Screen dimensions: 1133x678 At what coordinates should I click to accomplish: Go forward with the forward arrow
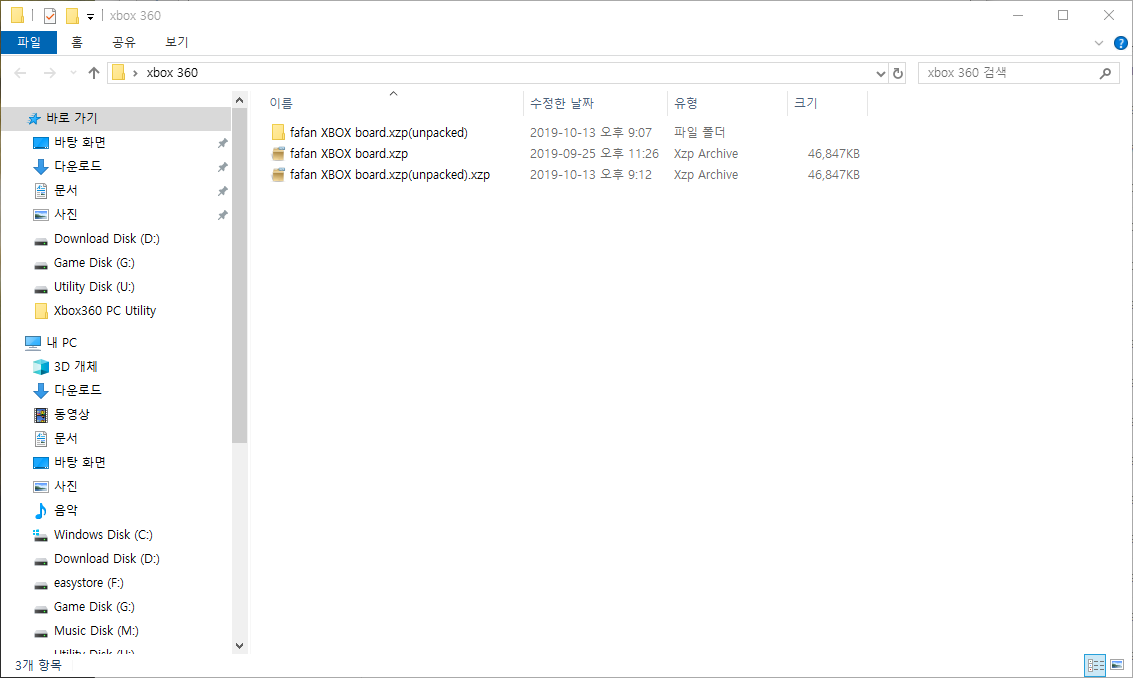[49, 73]
